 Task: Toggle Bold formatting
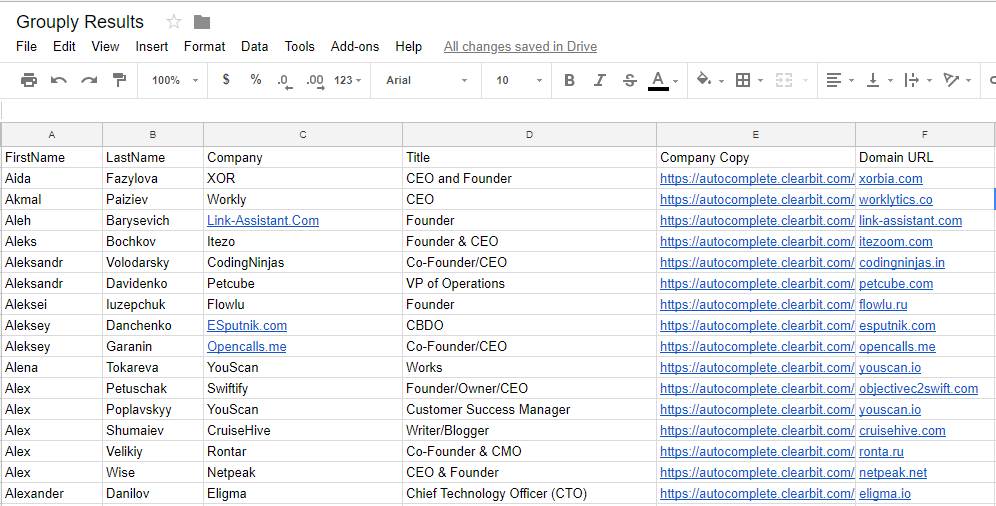[x=569, y=80]
